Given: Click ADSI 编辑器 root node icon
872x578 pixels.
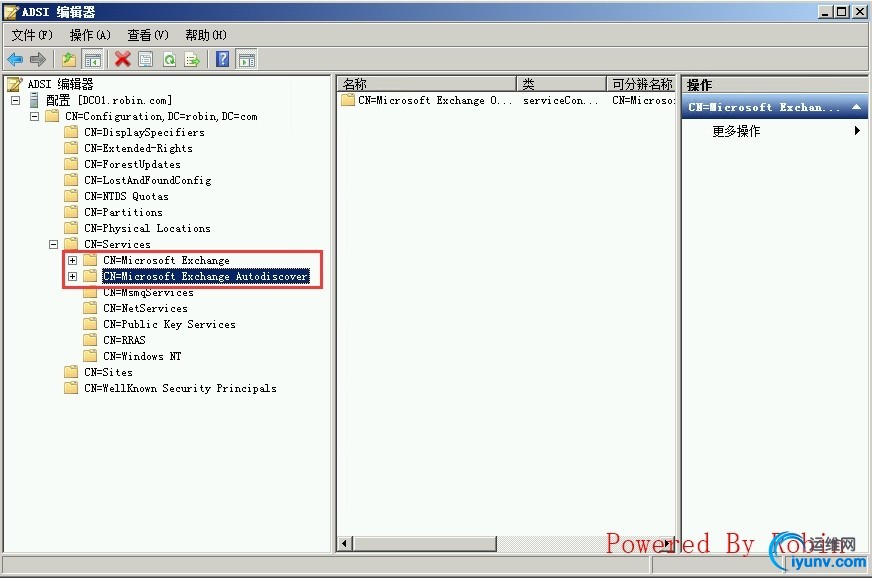Looking at the screenshot, I should point(15,85).
